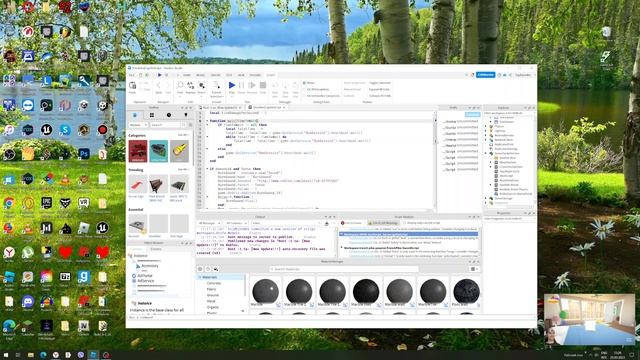The height and width of the screenshot is (360, 640).
Task: Switch to the MODEL ribbon tab
Action: [200, 75]
